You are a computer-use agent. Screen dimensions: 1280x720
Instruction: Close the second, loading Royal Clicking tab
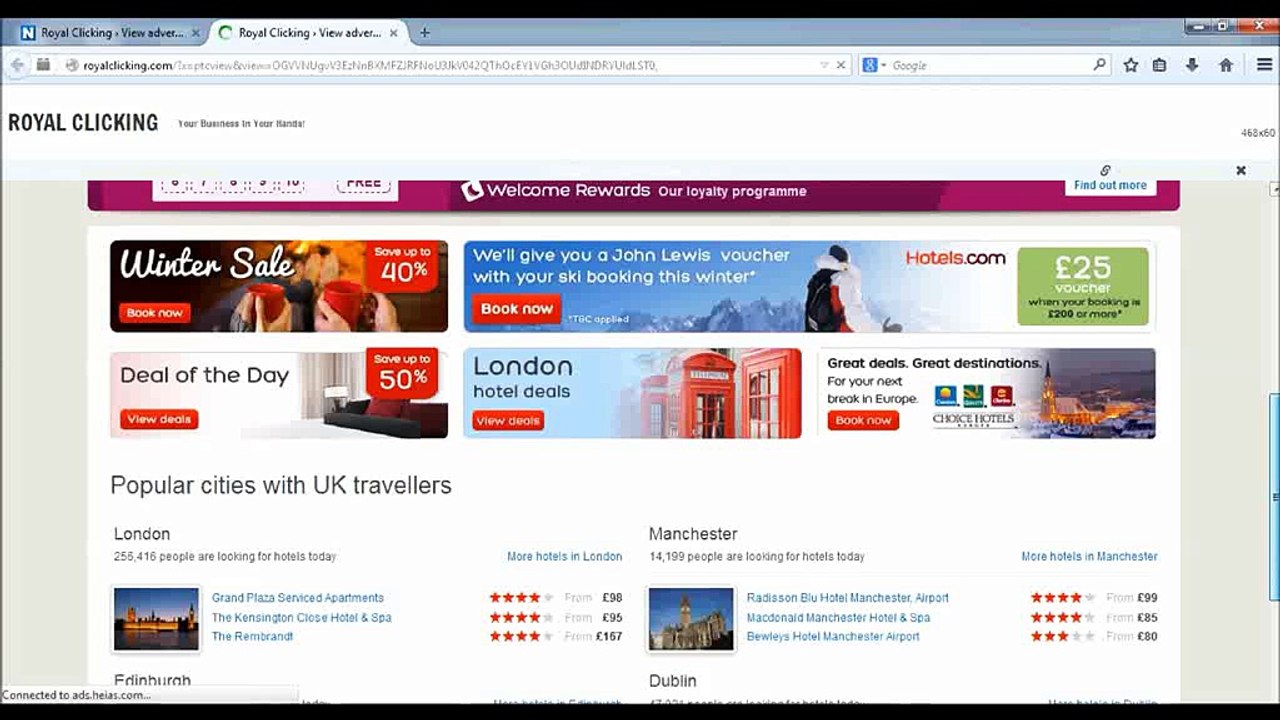(x=394, y=33)
